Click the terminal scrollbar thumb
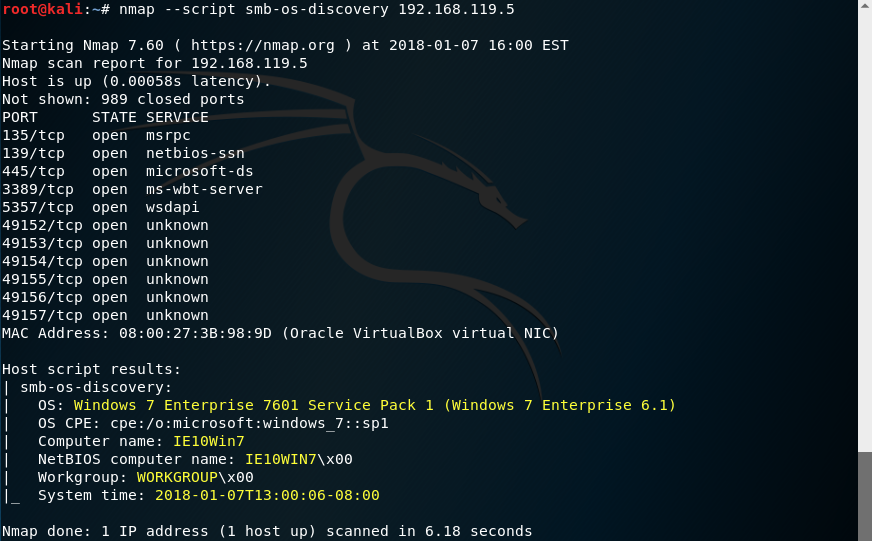The height and width of the screenshot is (541, 872). (865, 496)
